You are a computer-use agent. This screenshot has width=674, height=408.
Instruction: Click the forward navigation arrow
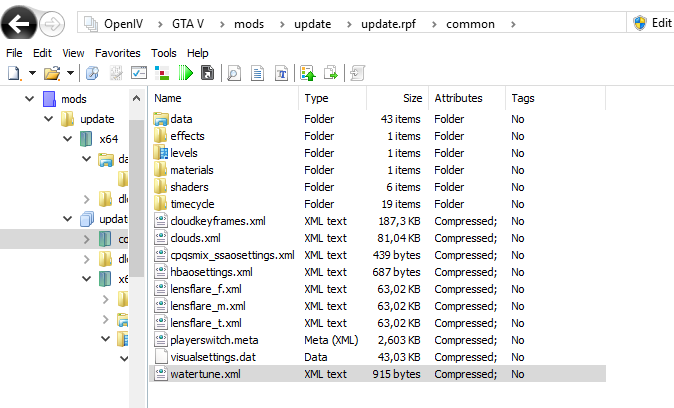tap(52, 24)
